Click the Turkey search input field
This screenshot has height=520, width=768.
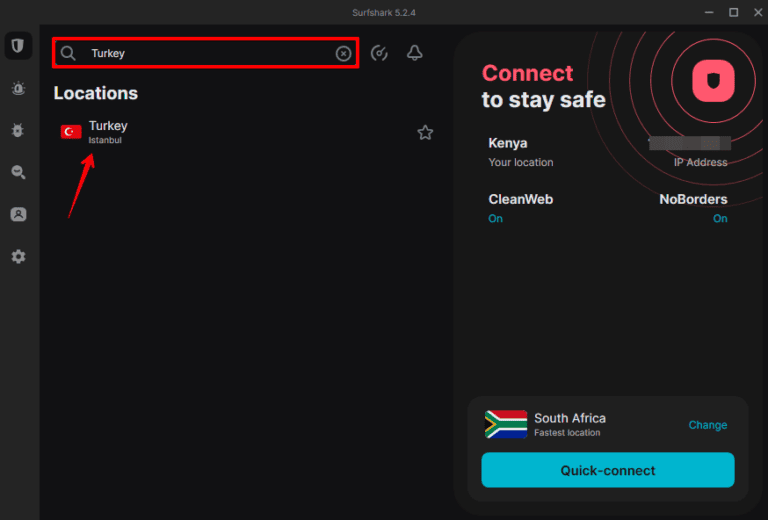[210, 53]
